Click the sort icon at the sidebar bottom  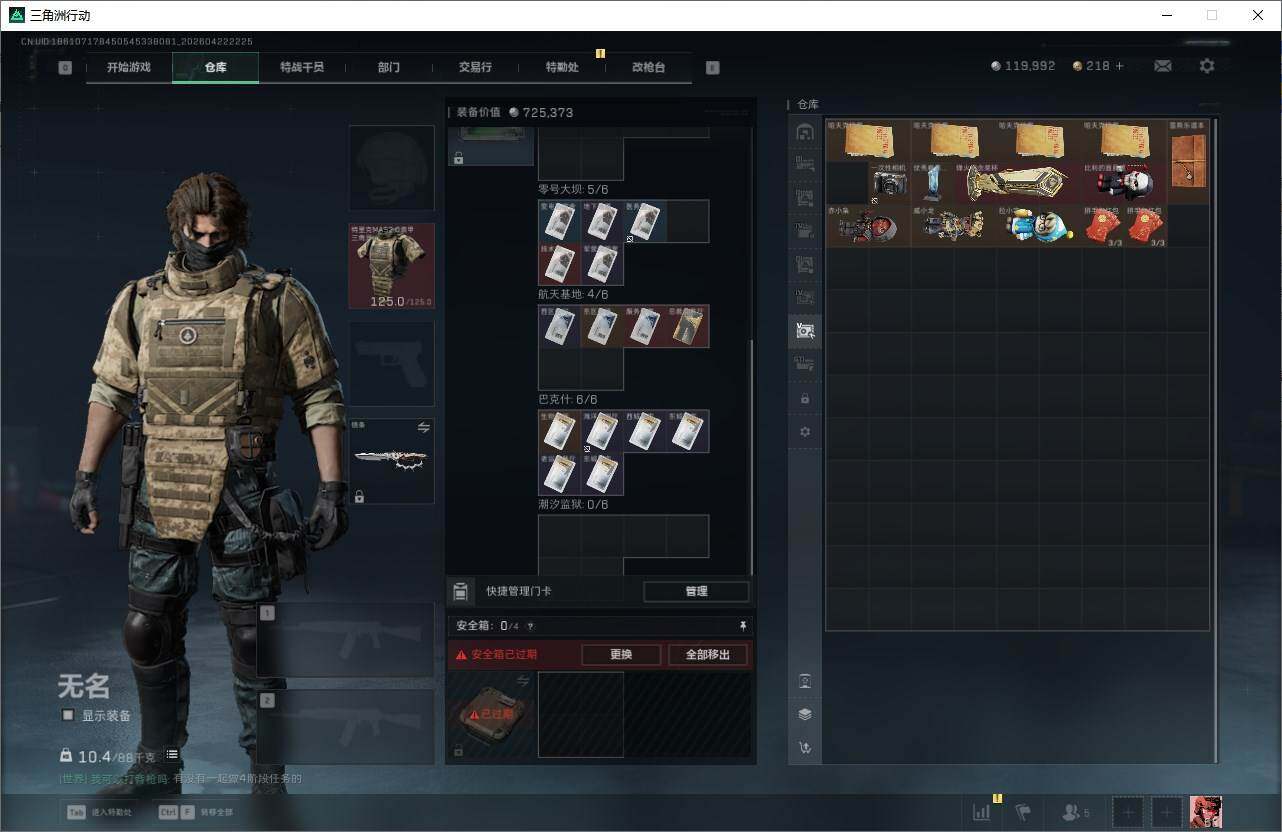click(x=805, y=747)
